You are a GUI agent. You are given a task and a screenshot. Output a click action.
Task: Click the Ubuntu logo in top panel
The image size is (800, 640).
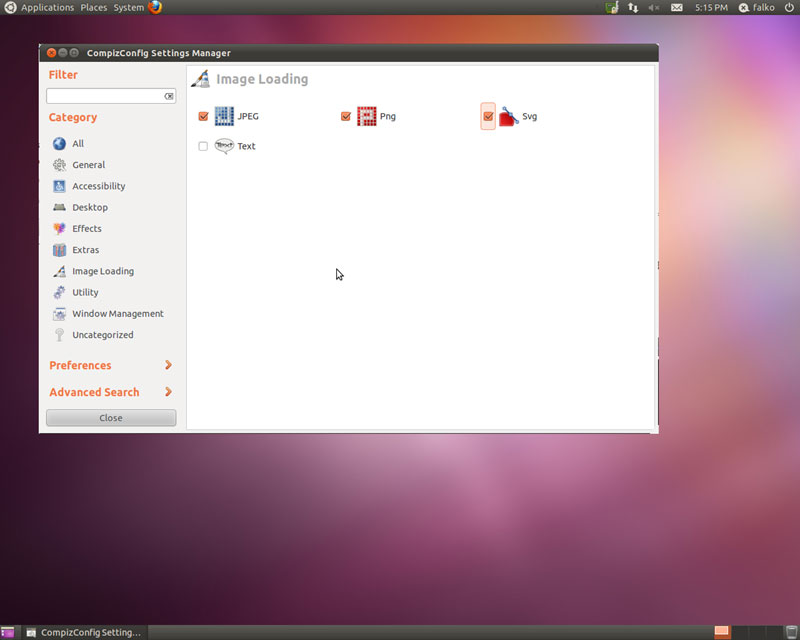point(10,7)
